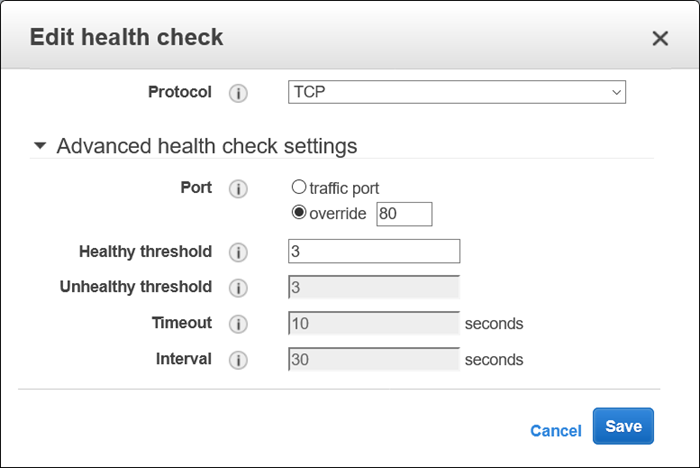Collapse Advanced health check settings section

[x=40, y=146]
